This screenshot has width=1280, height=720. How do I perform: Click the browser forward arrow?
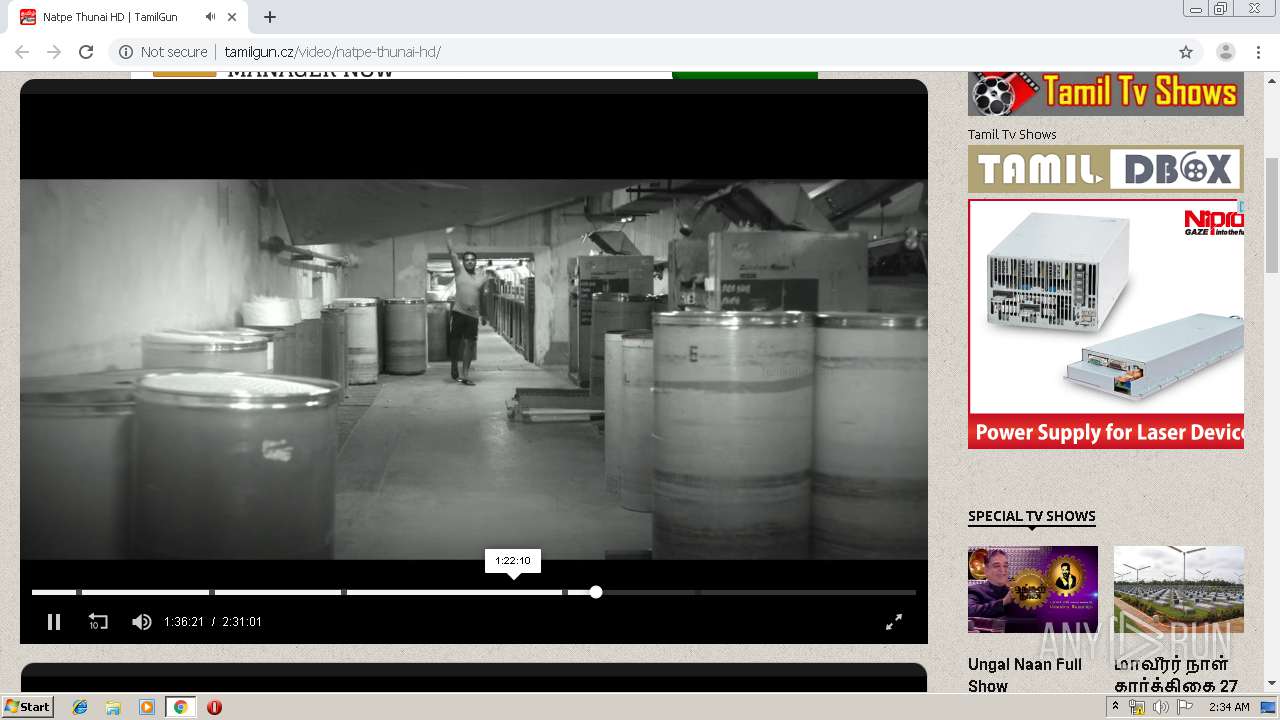pyautogui.click(x=54, y=52)
